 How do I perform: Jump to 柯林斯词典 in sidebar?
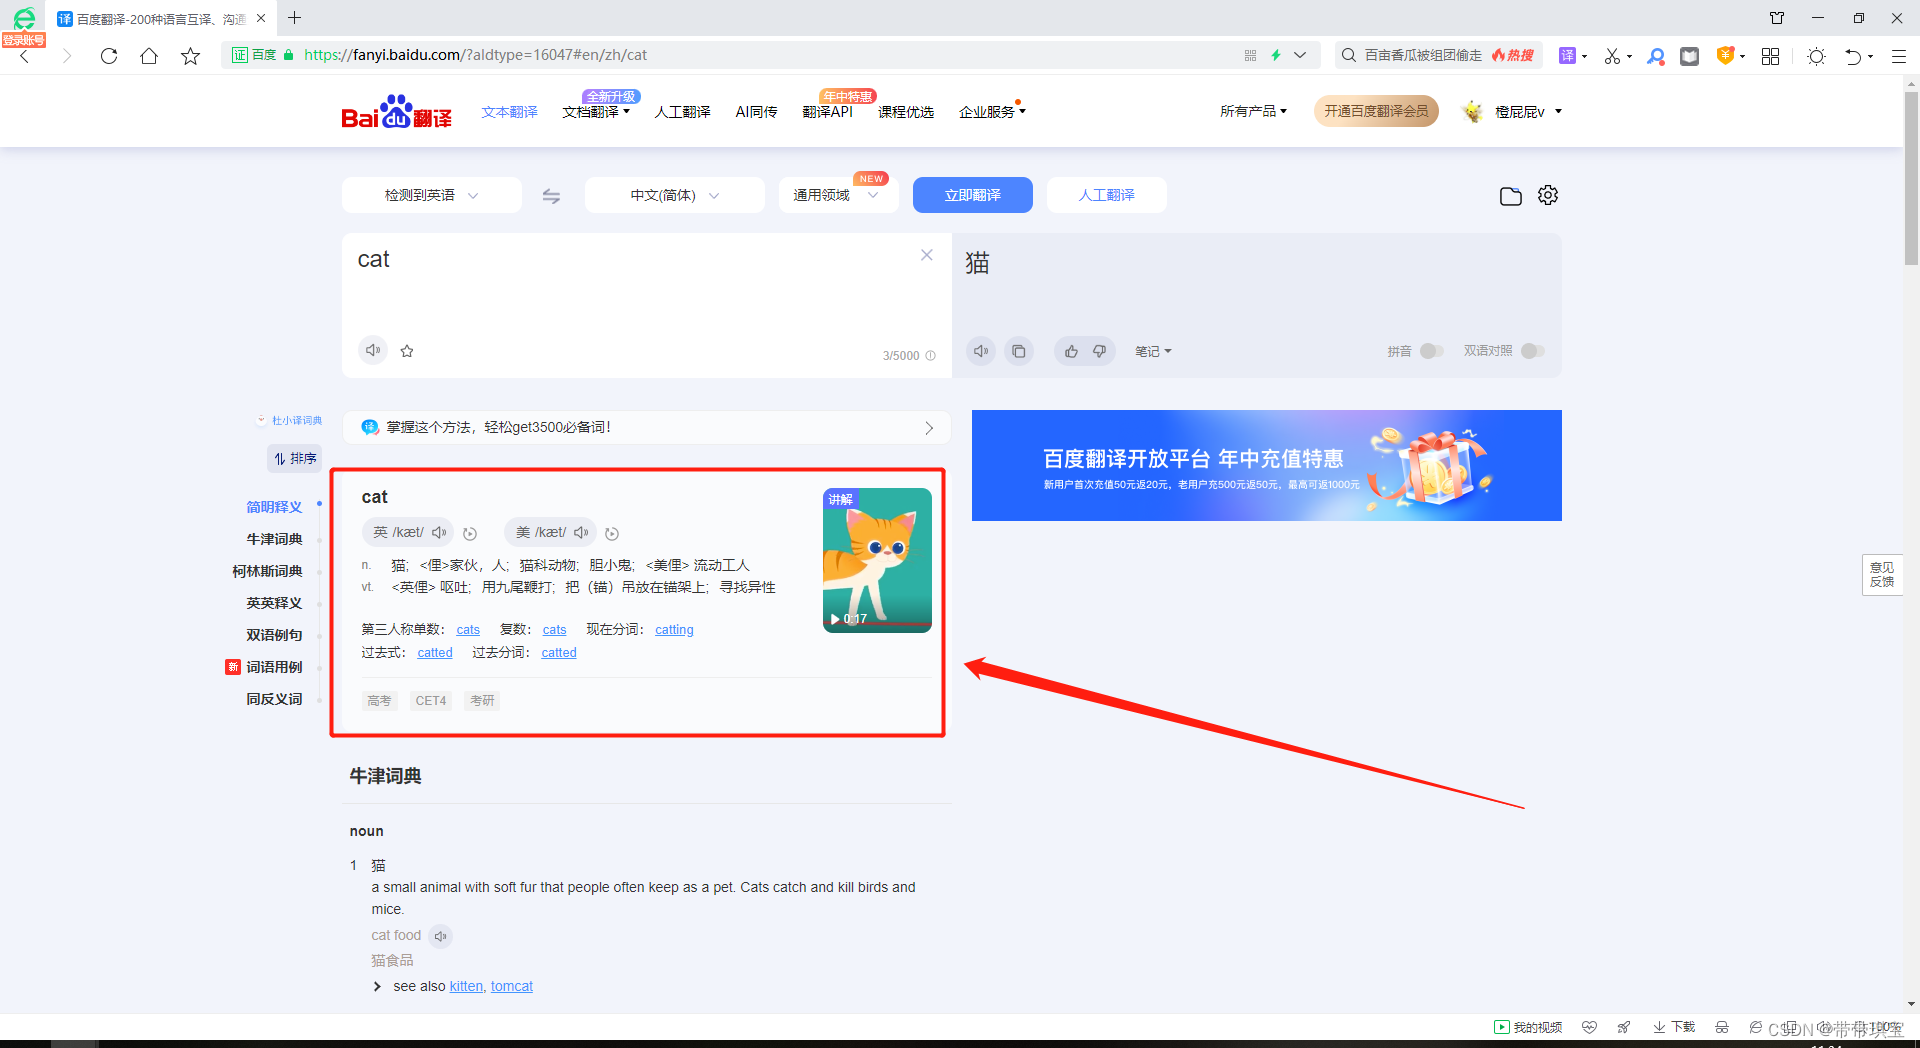coord(267,571)
